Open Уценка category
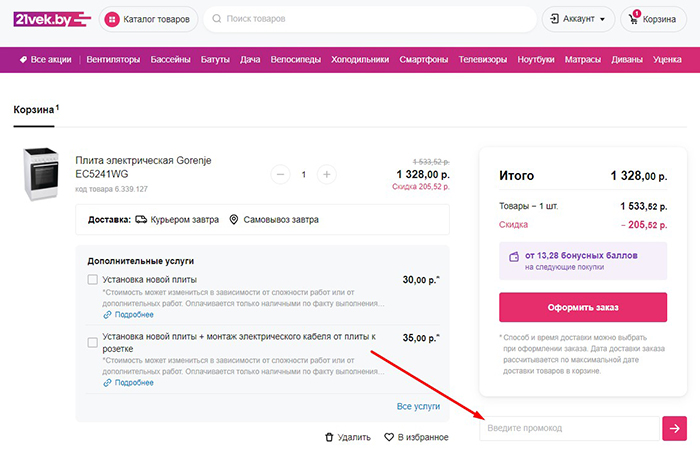The image size is (700, 452). pos(667,59)
